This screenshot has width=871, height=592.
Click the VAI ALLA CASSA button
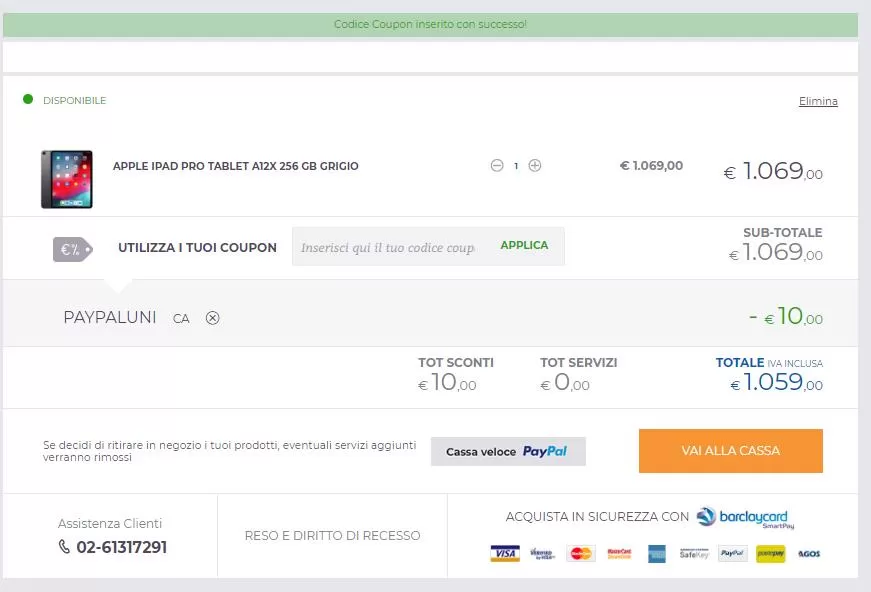point(730,451)
